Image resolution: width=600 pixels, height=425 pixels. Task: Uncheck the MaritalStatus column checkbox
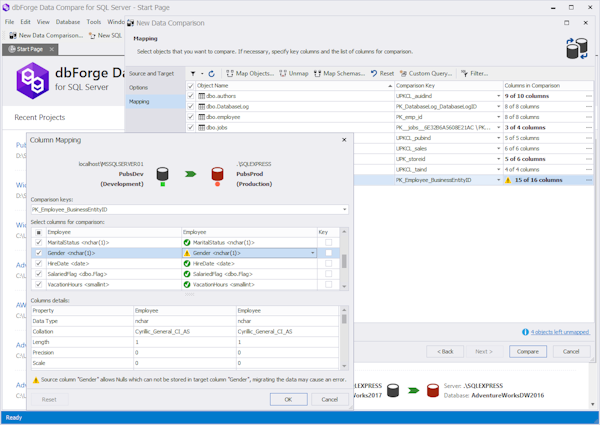(x=39, y=243)
